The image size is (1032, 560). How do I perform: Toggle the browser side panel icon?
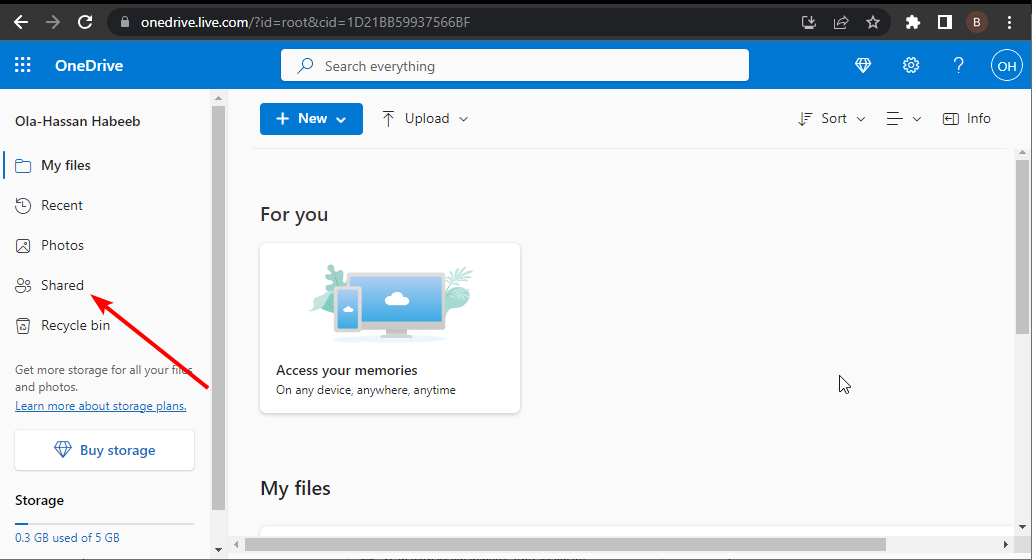click(x=944, y=22)
